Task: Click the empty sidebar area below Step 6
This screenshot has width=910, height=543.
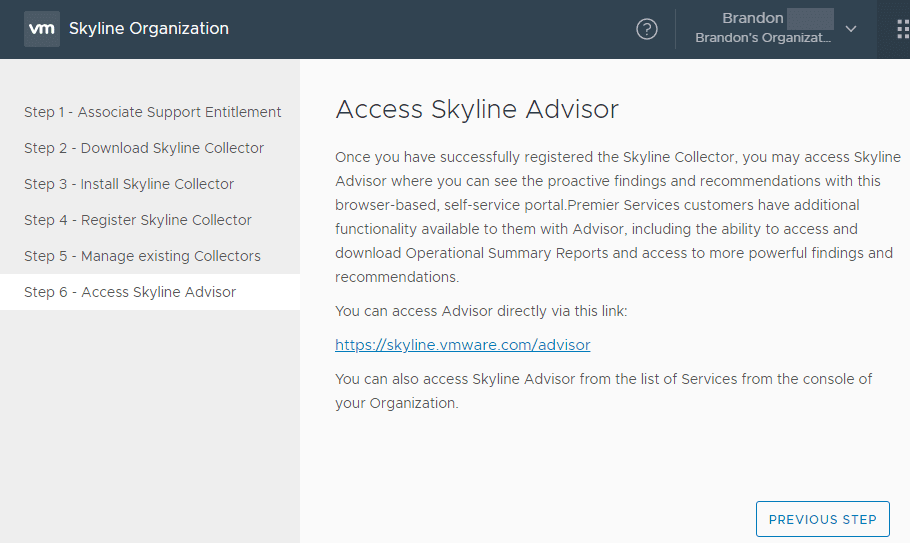Action: [150, 420]
